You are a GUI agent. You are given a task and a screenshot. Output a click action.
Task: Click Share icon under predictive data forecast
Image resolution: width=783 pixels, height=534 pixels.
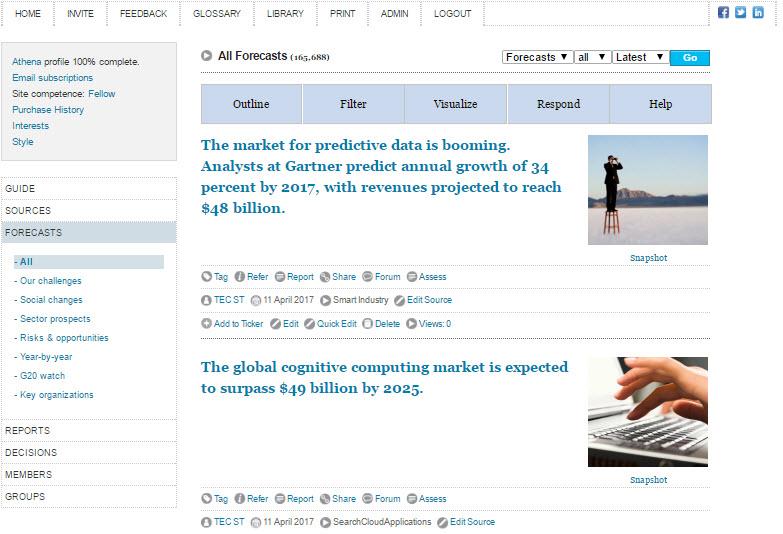(325, 277)
